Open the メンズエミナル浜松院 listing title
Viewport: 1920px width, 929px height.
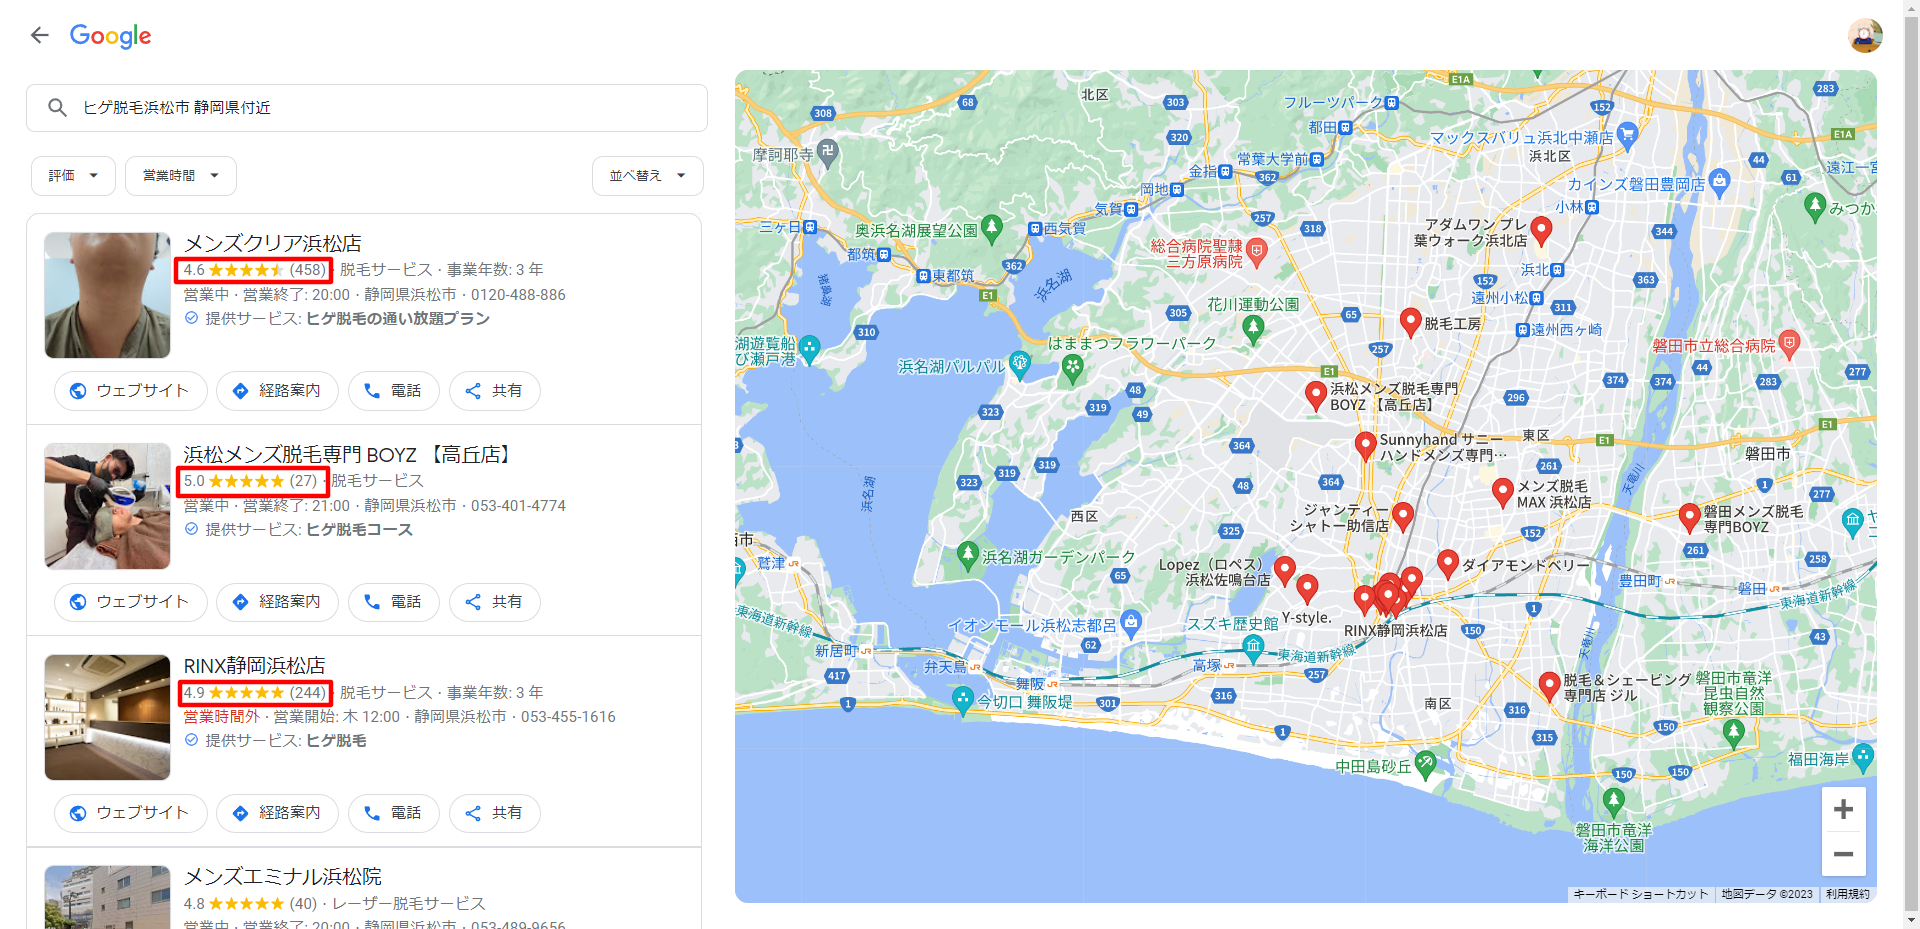coord(282,876)
